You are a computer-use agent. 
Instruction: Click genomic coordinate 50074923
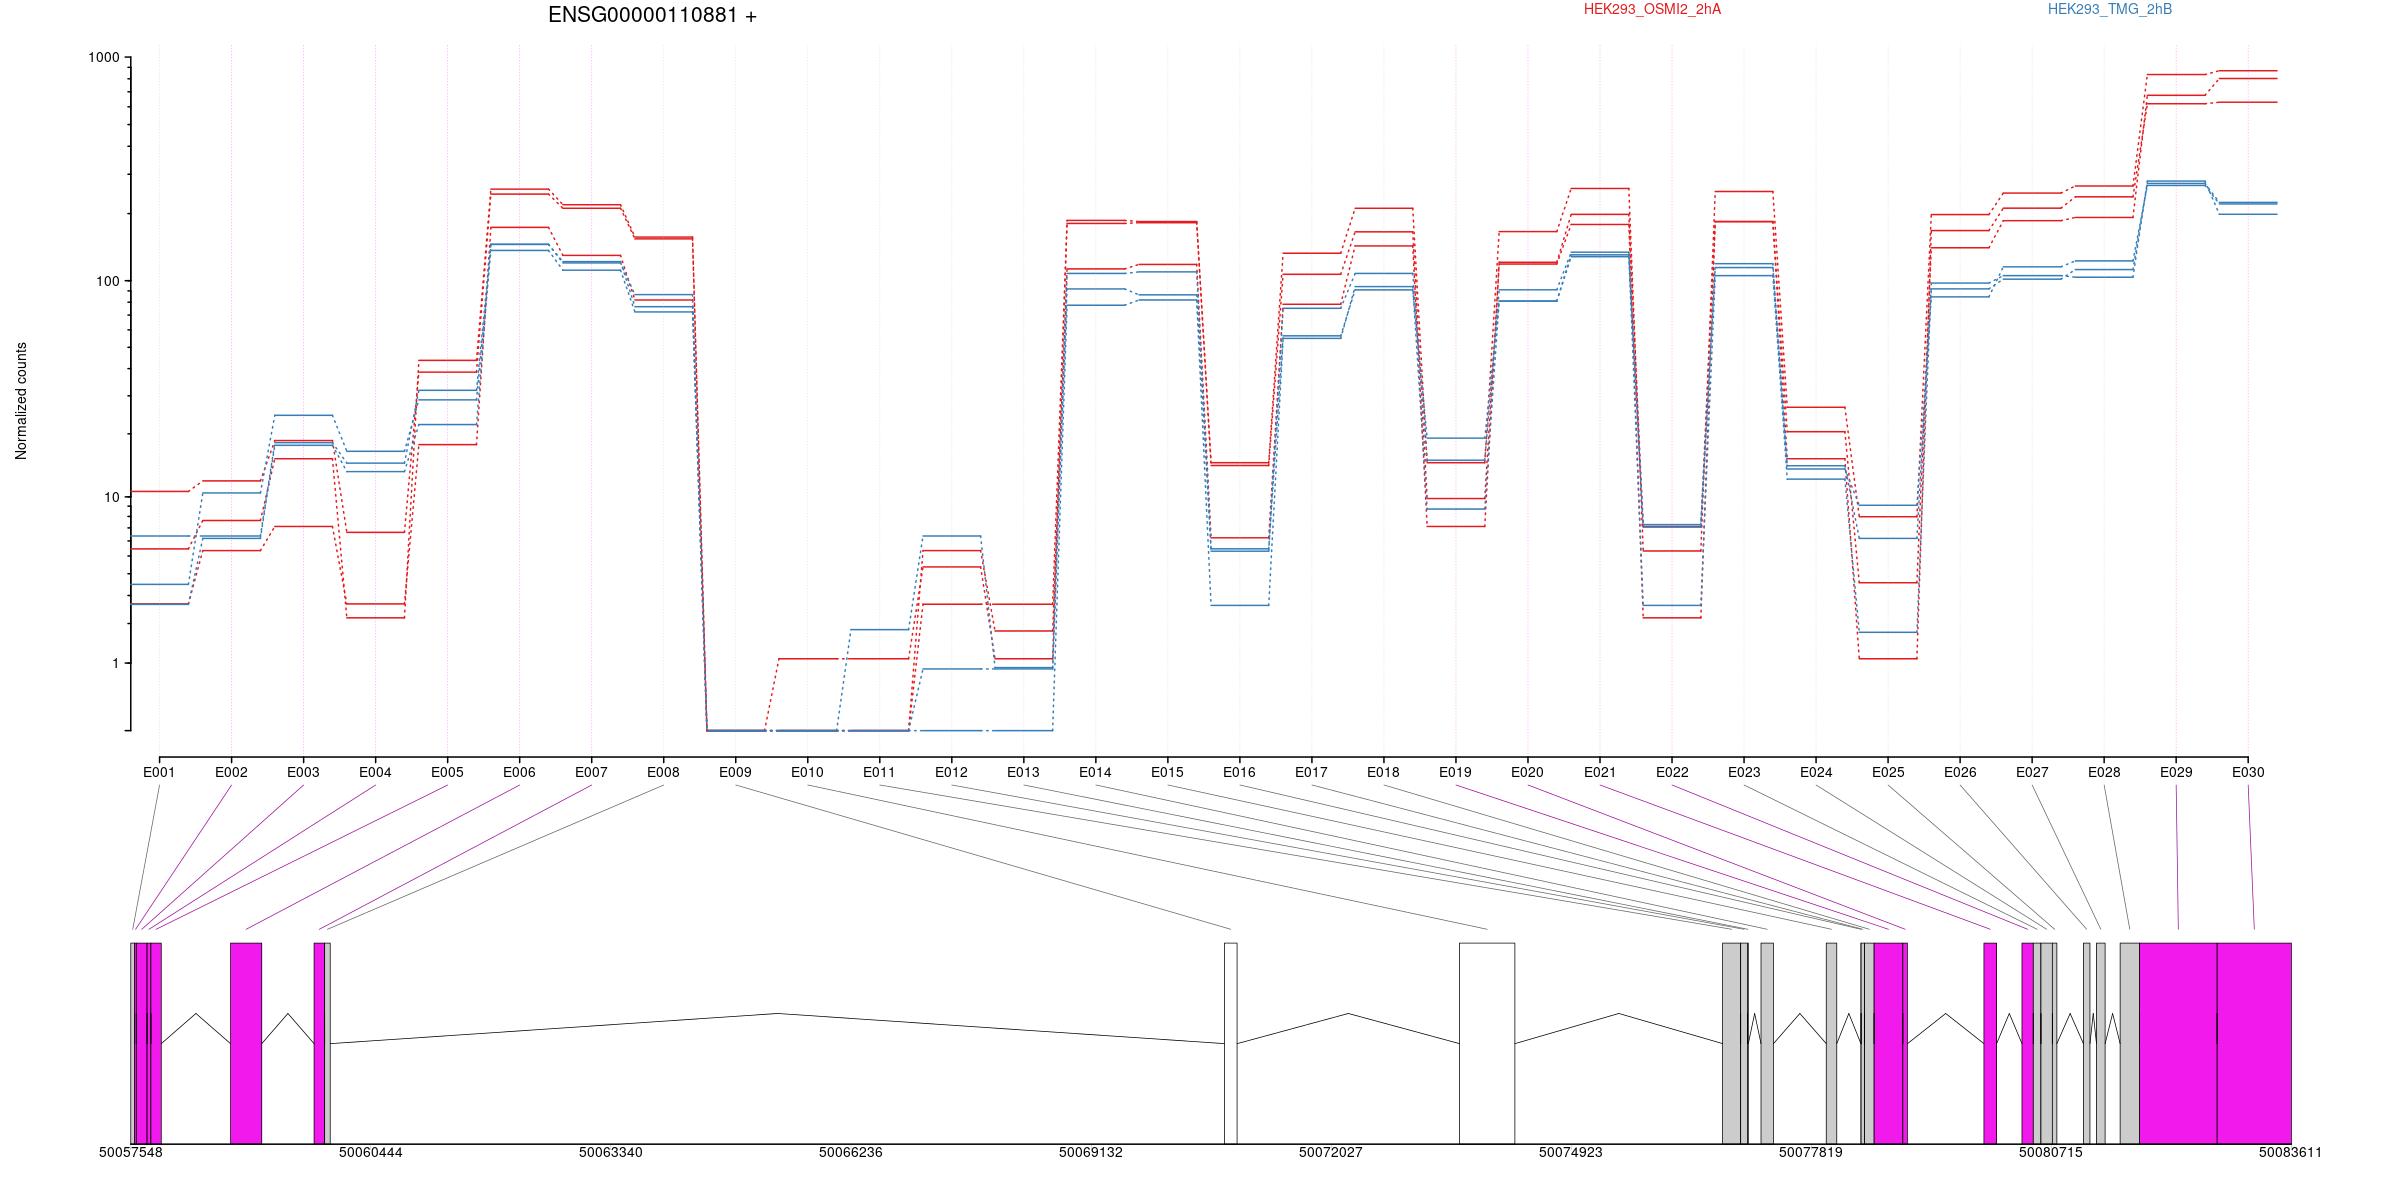click(x=1571, y=1152)
